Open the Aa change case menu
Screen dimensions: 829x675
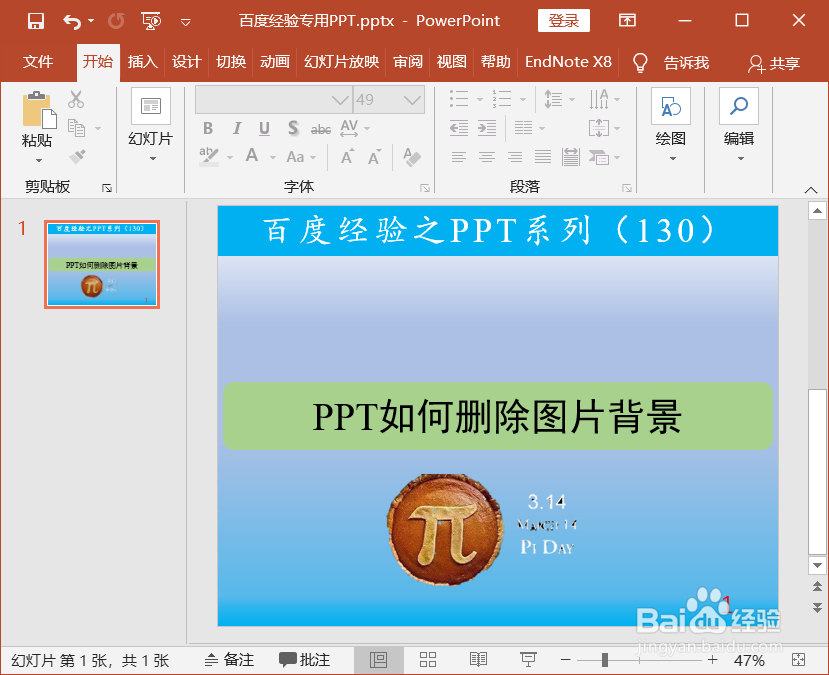coord(301,157)
